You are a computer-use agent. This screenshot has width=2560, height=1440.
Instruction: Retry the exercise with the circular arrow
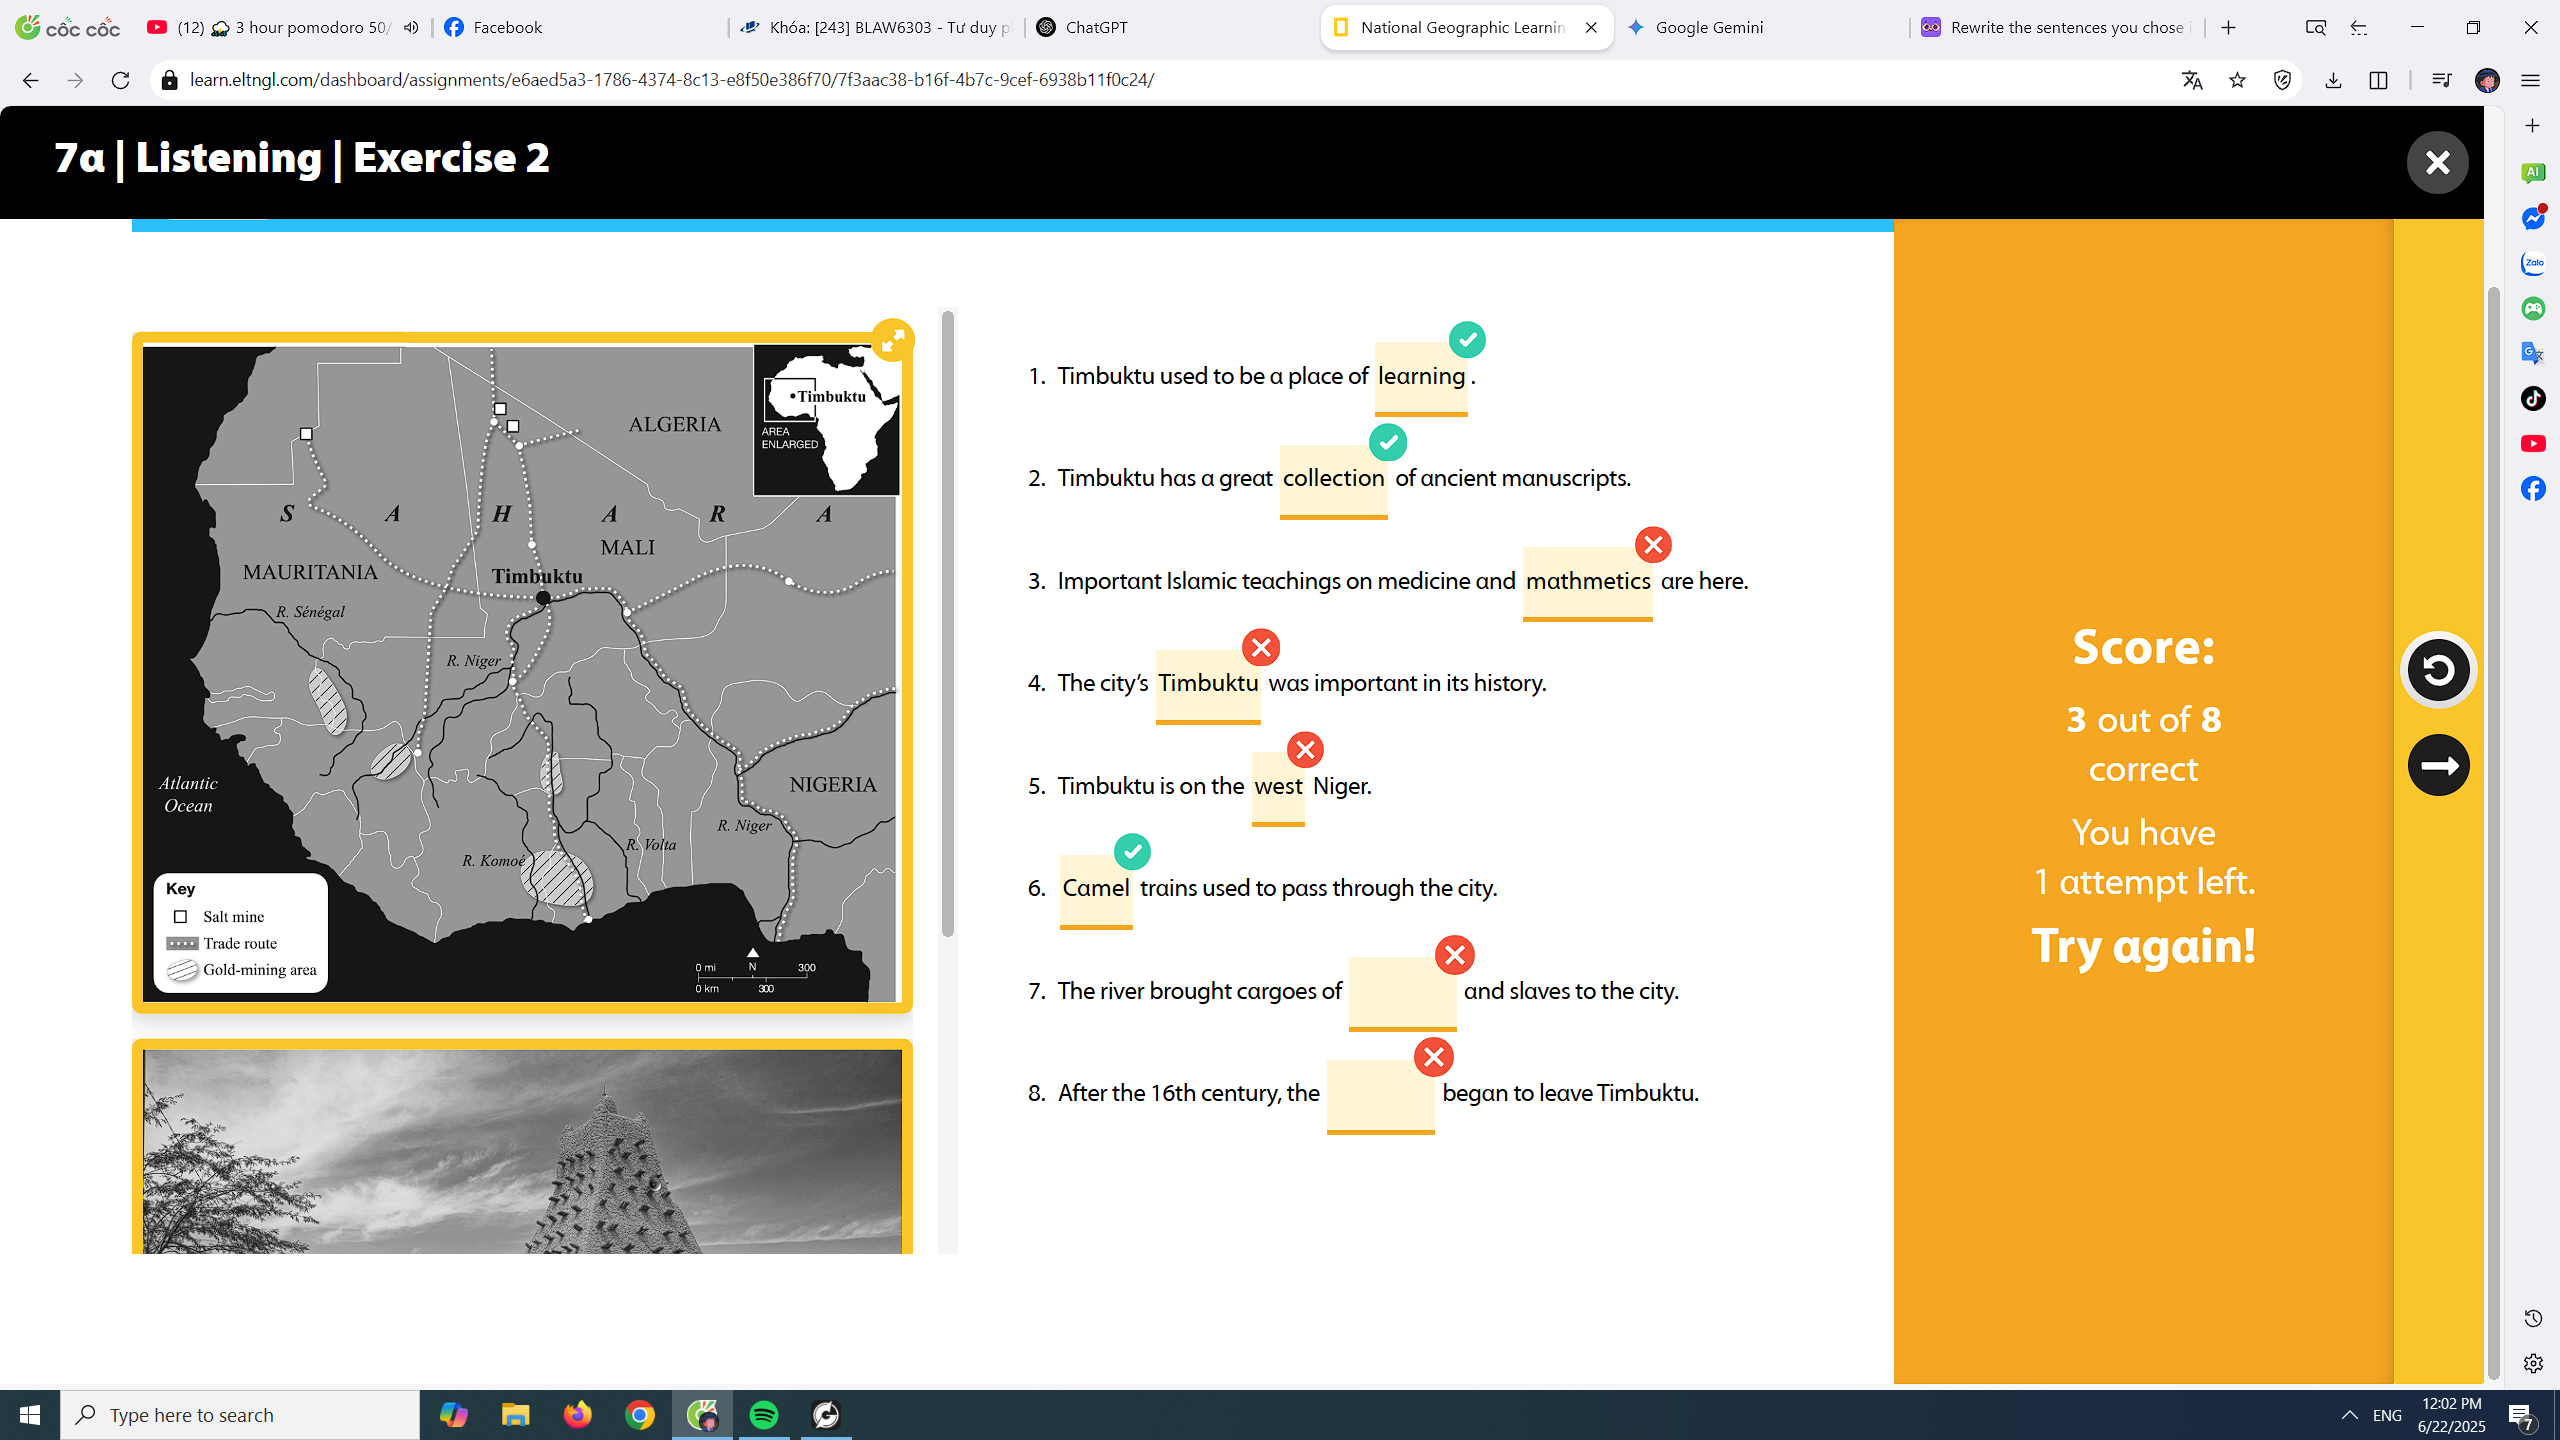point(2438,670)
